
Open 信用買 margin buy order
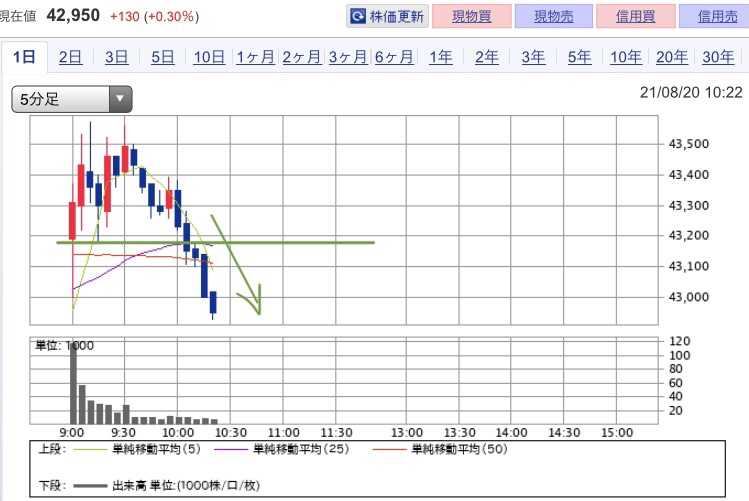click(x=636, y=17)
